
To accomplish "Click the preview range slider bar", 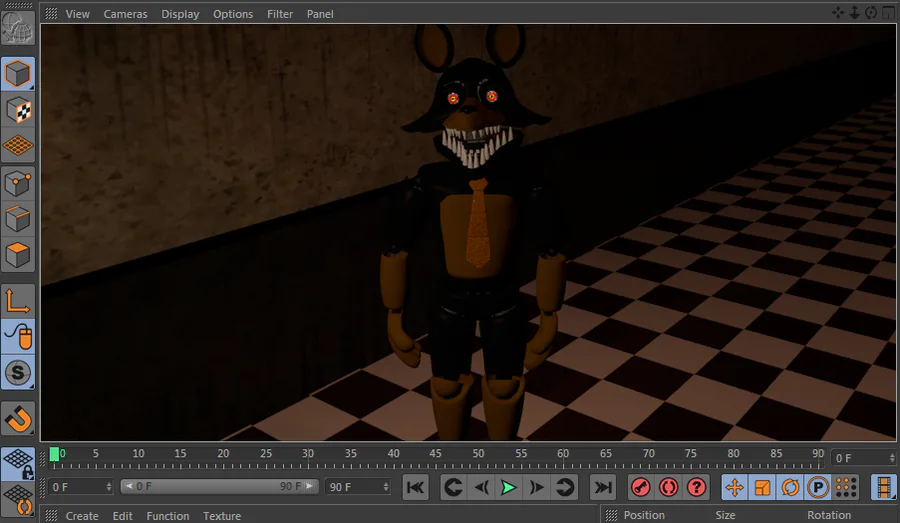I will pyautogui.click(x=219, y=486).
